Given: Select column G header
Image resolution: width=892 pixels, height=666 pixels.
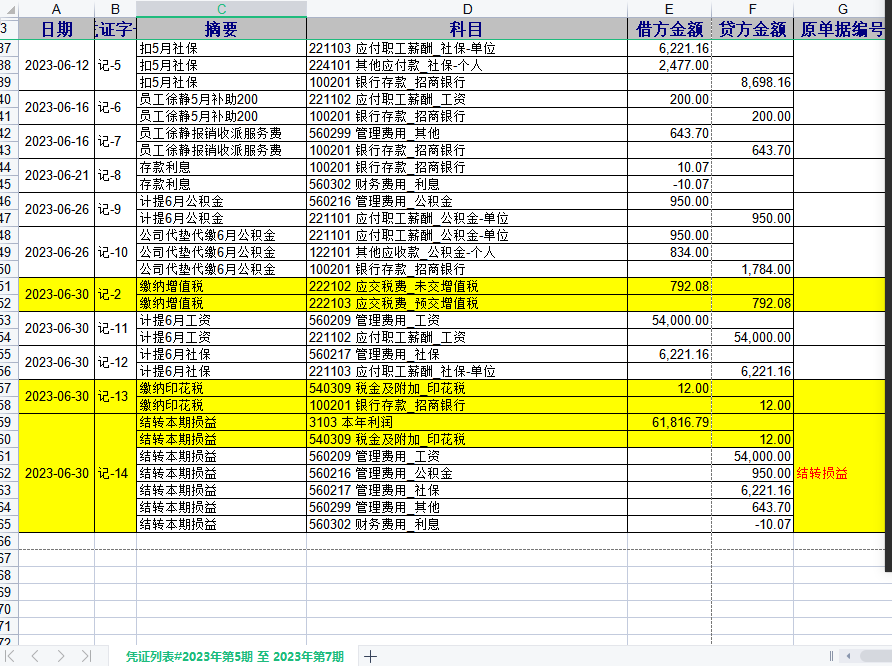Looking at the screenshot, I should [x=843, y=9].
